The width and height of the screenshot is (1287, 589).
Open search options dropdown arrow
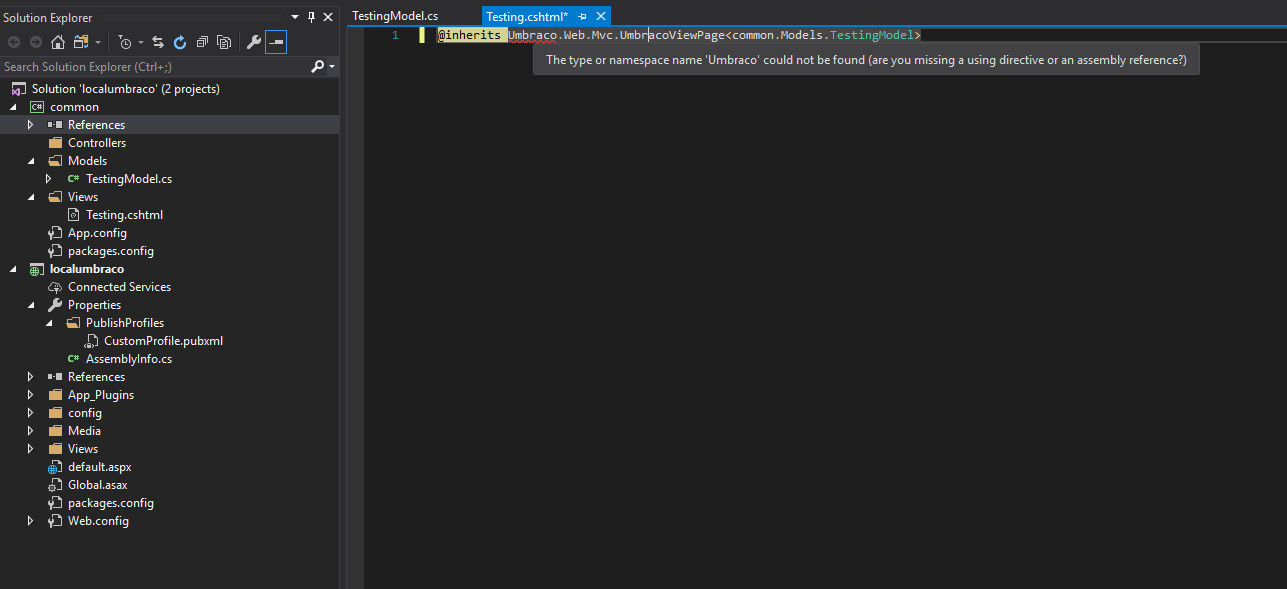coord(332,67)
